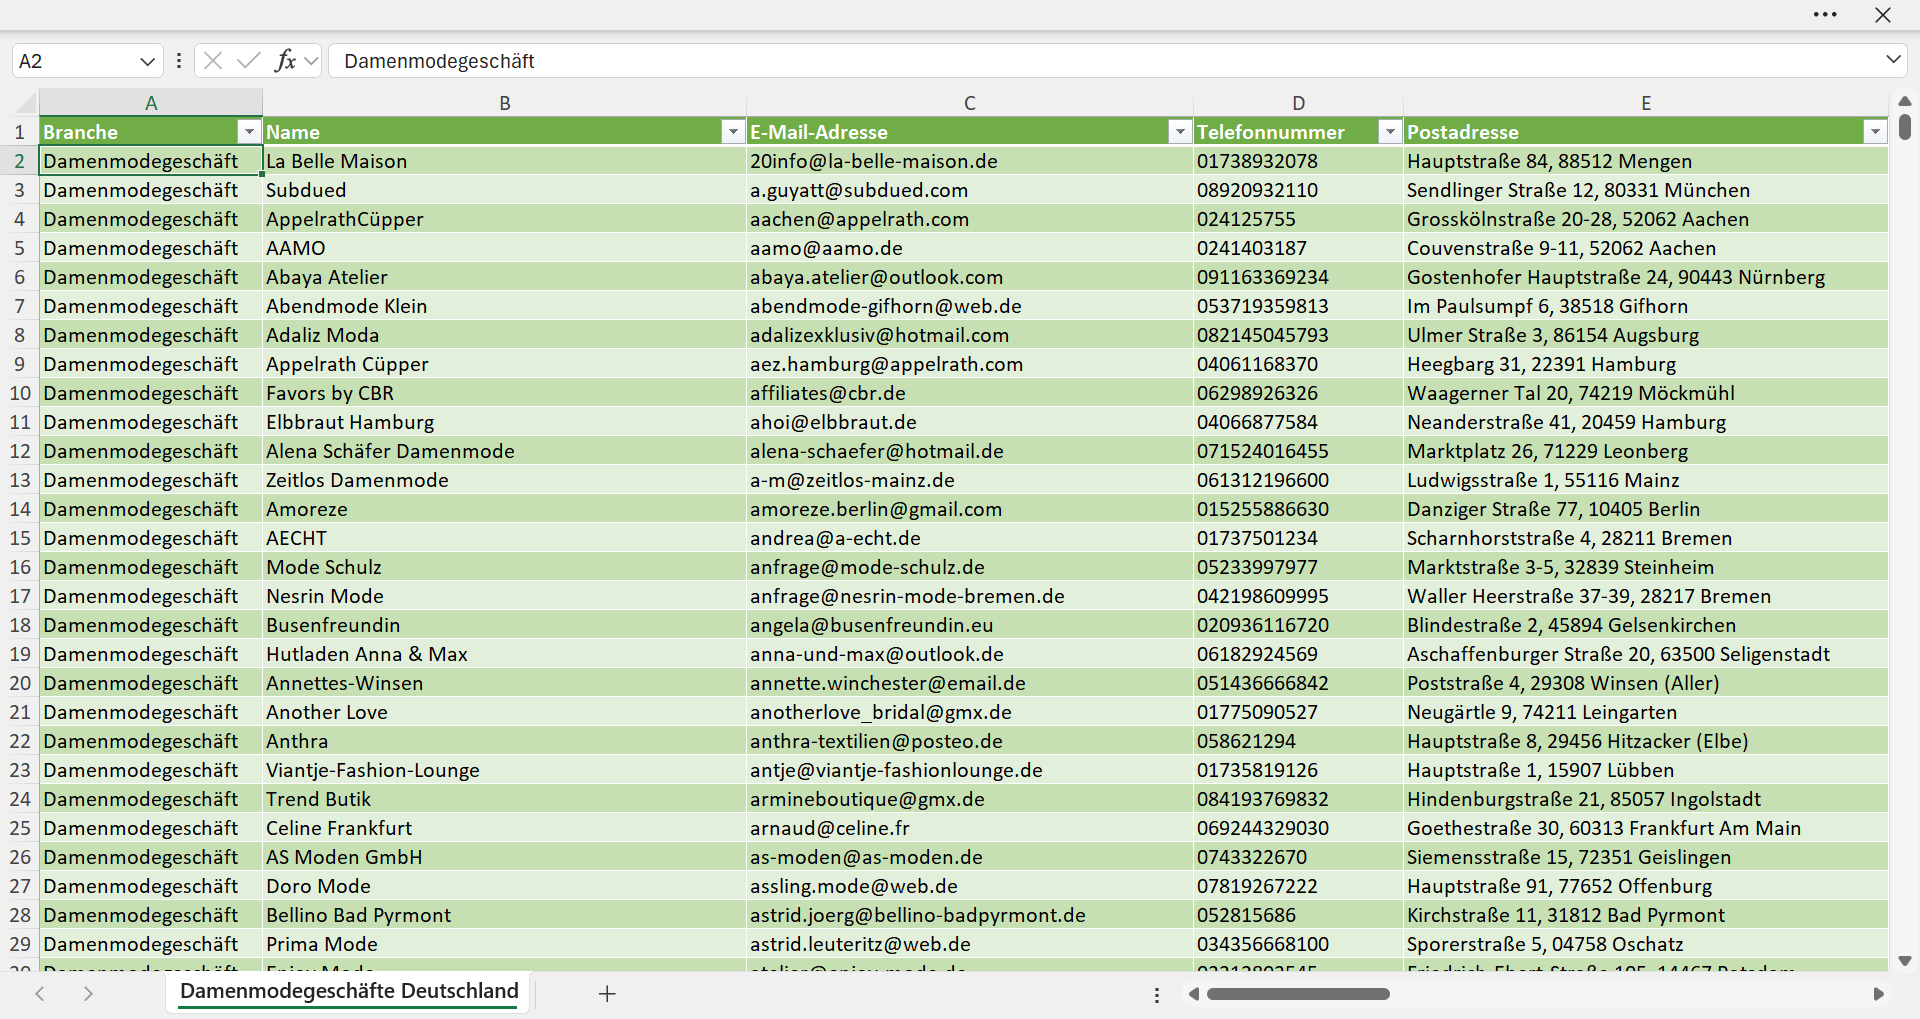
Task: Select the Damenmodegeschäfte Deutschland sheet tab
Action: coord(349,991)
